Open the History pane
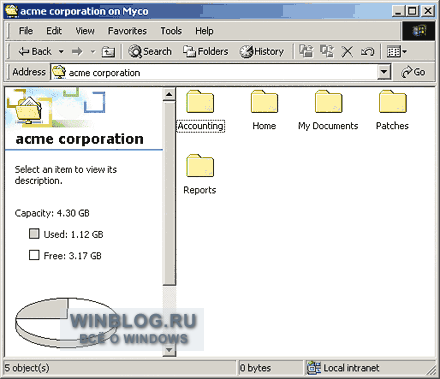Viewport: 440px width, 379px height. click(x=262, y=52)
